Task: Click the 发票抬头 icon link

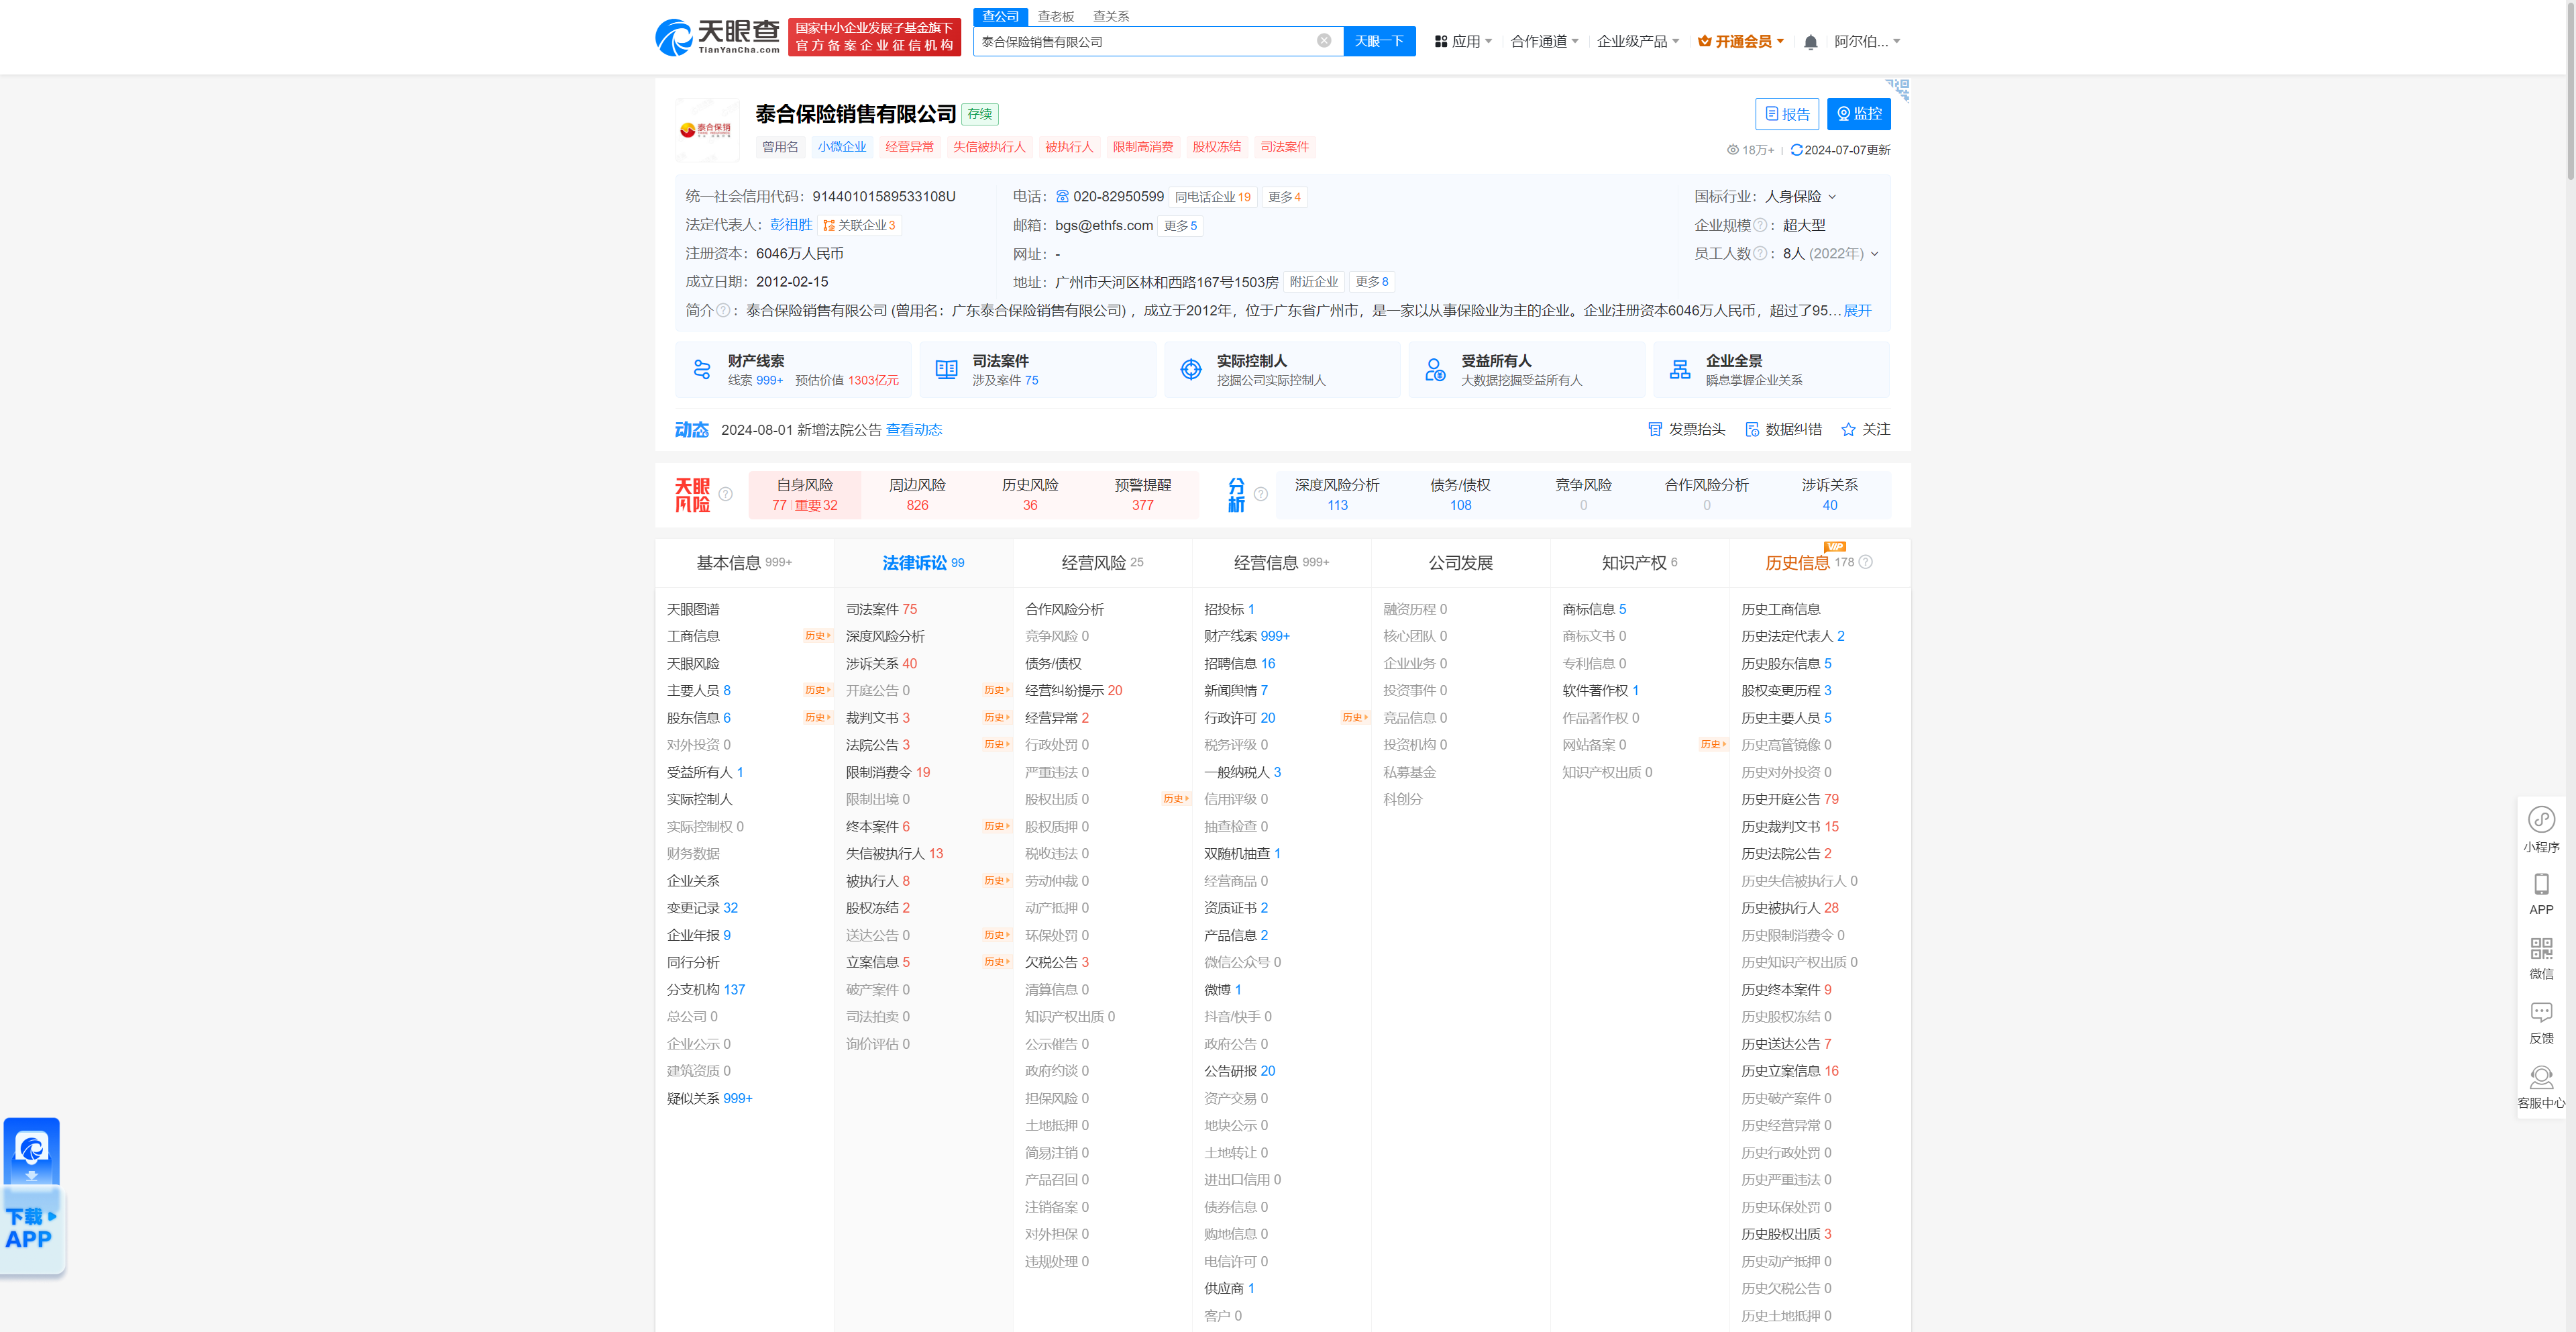Action: [1686, 430]
